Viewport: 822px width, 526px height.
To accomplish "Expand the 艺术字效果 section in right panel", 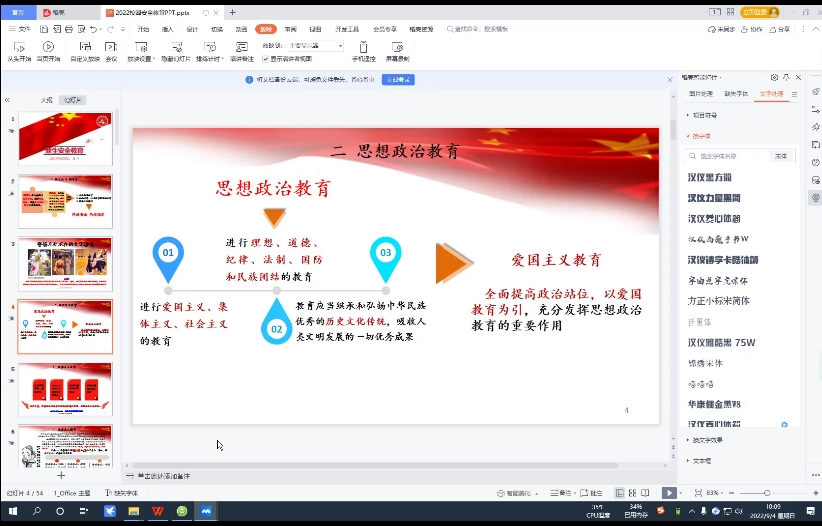I will click(706, 440).
